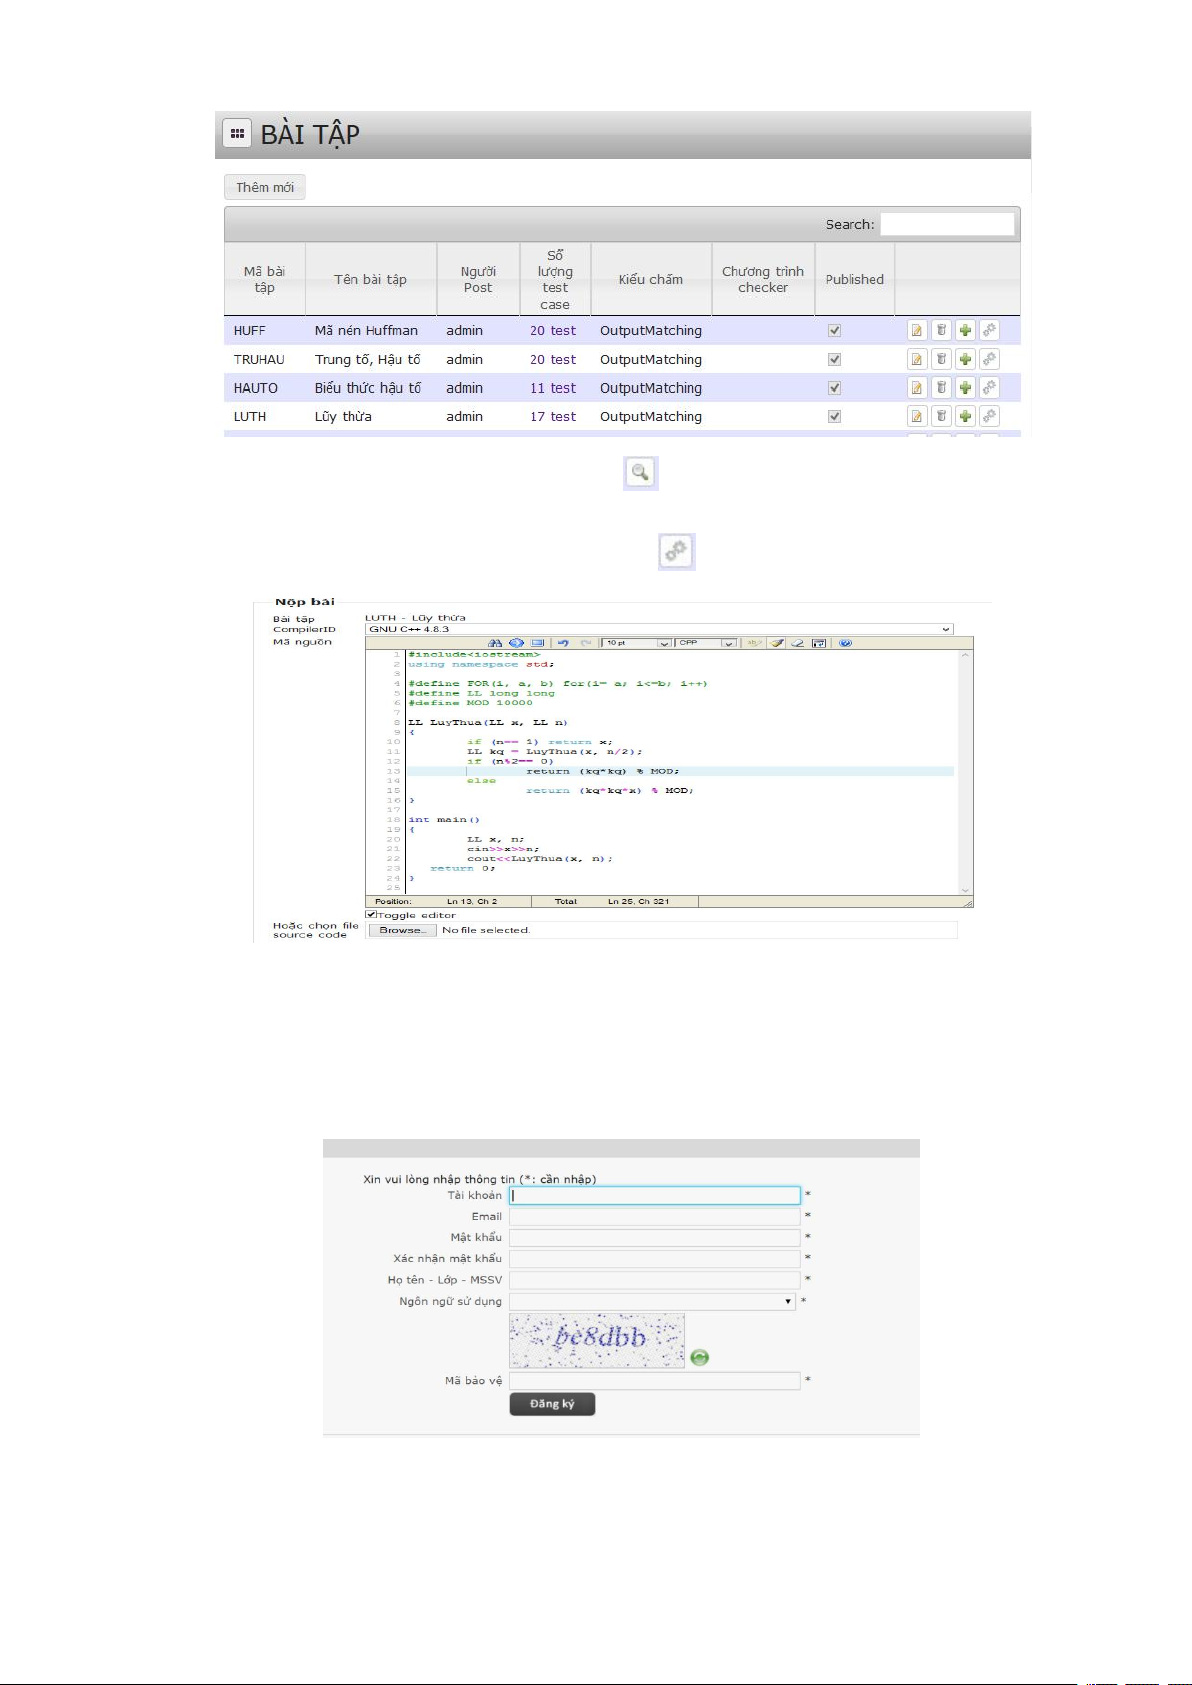Image resolution: width=1192 pixels, height=1685 pixels.
Task: Click the green plus icon in HAUTO row
Action: pyautogui.click(x=965, y=388)
